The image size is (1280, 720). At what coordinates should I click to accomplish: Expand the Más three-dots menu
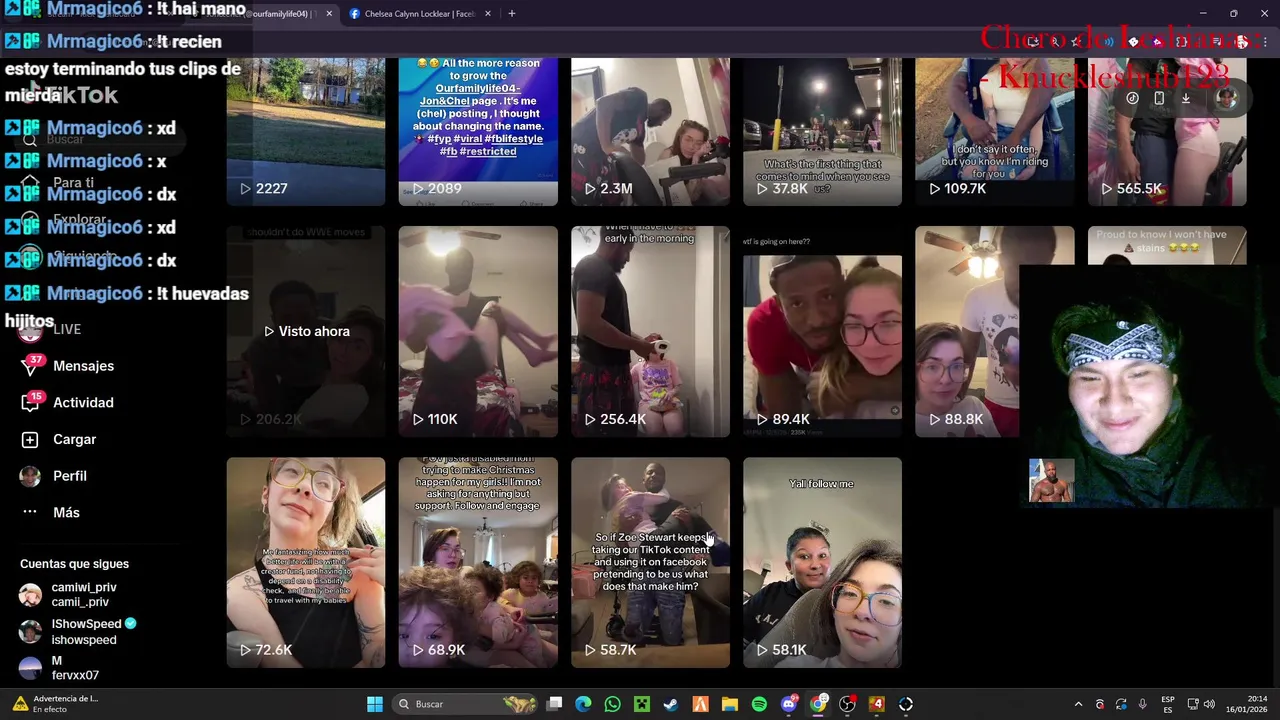[30, 513]
